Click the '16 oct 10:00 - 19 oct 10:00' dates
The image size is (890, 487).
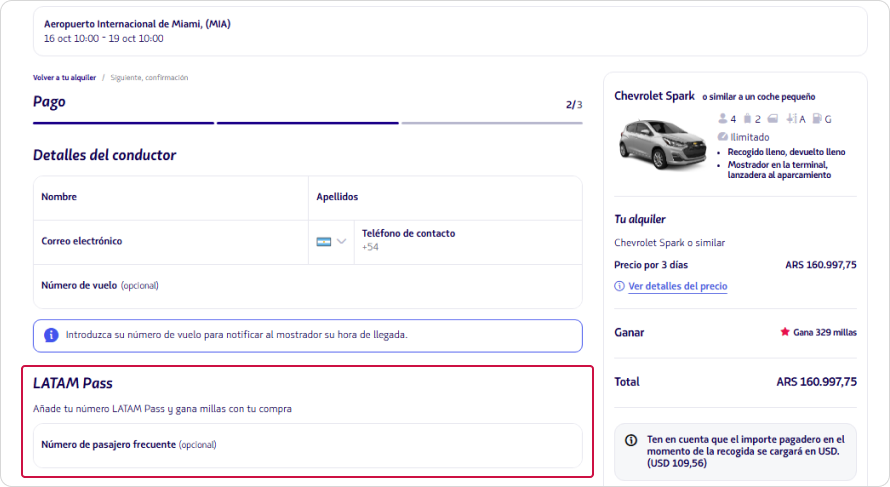pos(104,39)
